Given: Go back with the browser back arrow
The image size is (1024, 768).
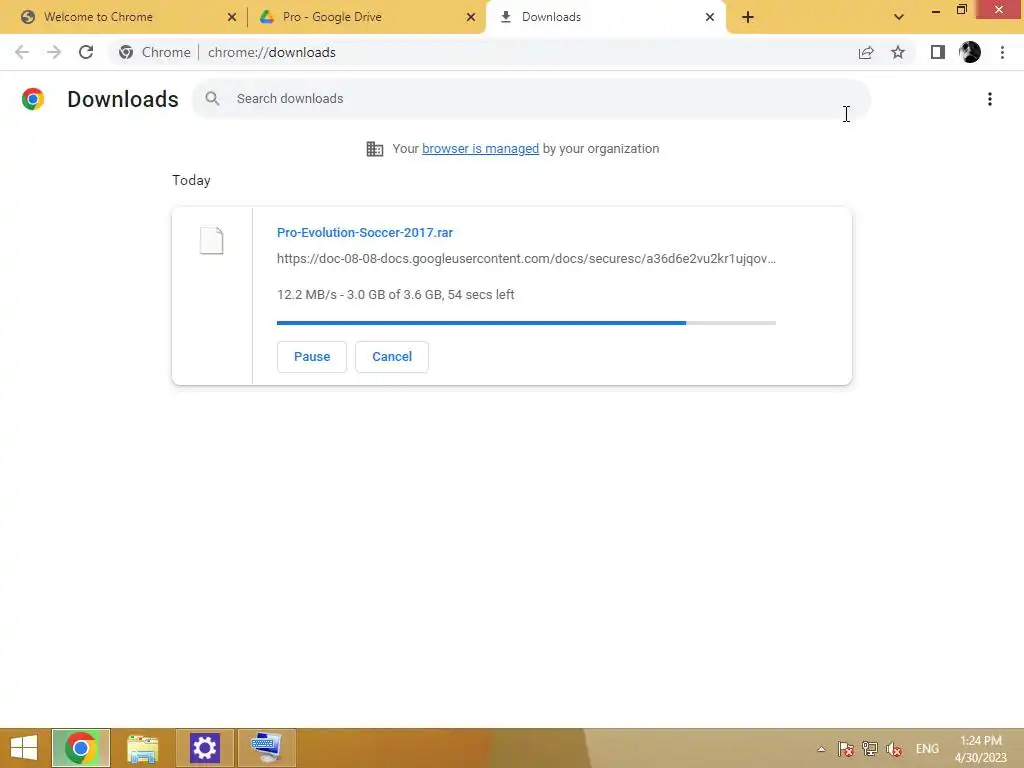Looking at the screenshot, I should (x=22, y=52).
